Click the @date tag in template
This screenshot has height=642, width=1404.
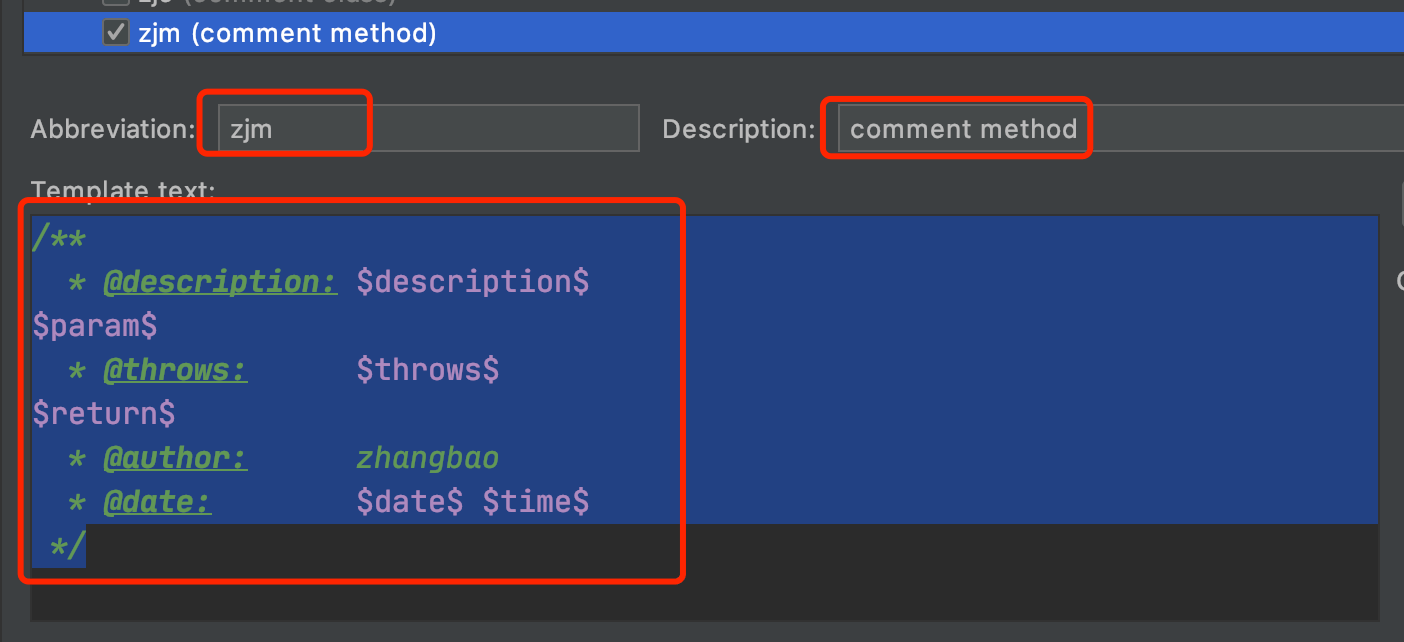tap(157, 502)
